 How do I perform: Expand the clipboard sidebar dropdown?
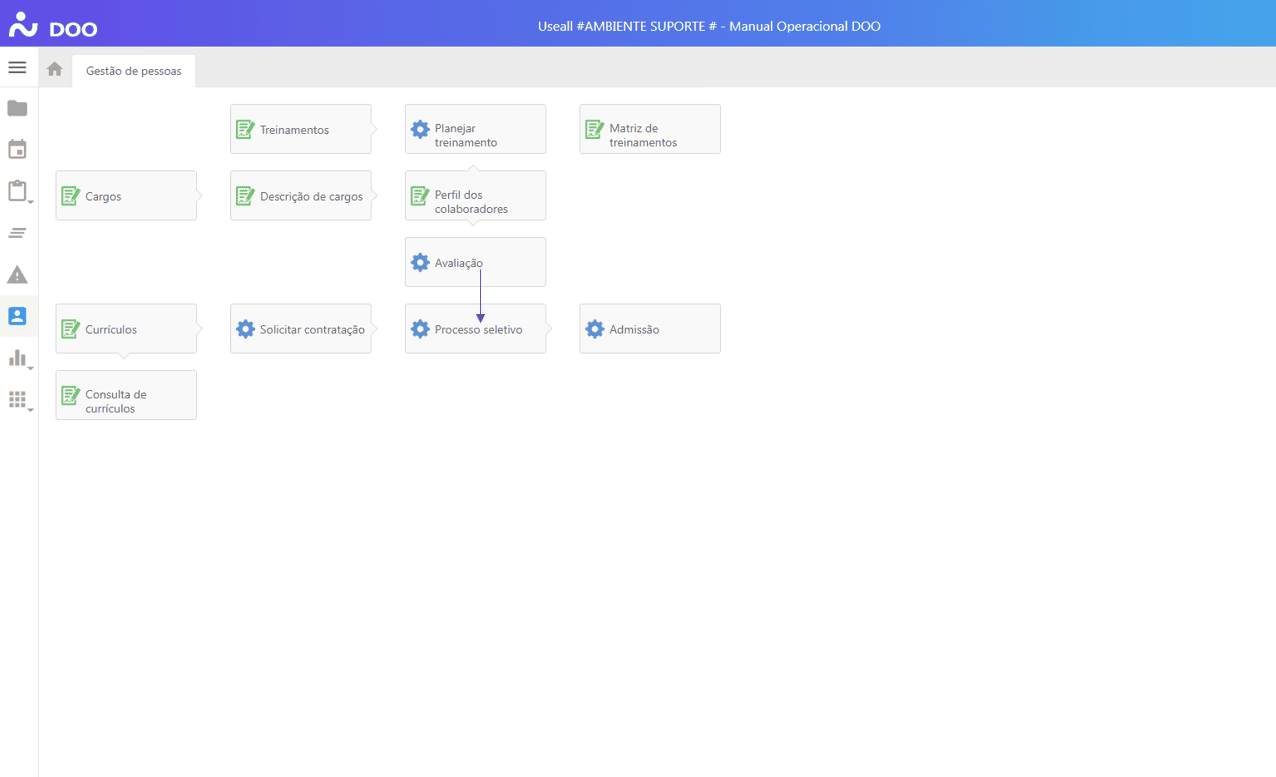click(18, 191)
